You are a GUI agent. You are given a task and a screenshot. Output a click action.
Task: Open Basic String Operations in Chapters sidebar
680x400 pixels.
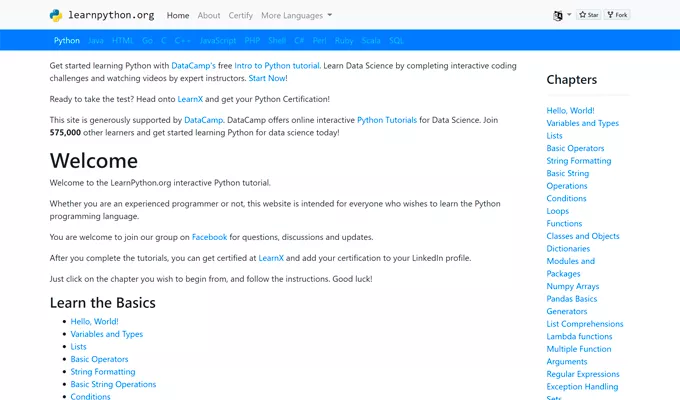[x=567, y=180]
